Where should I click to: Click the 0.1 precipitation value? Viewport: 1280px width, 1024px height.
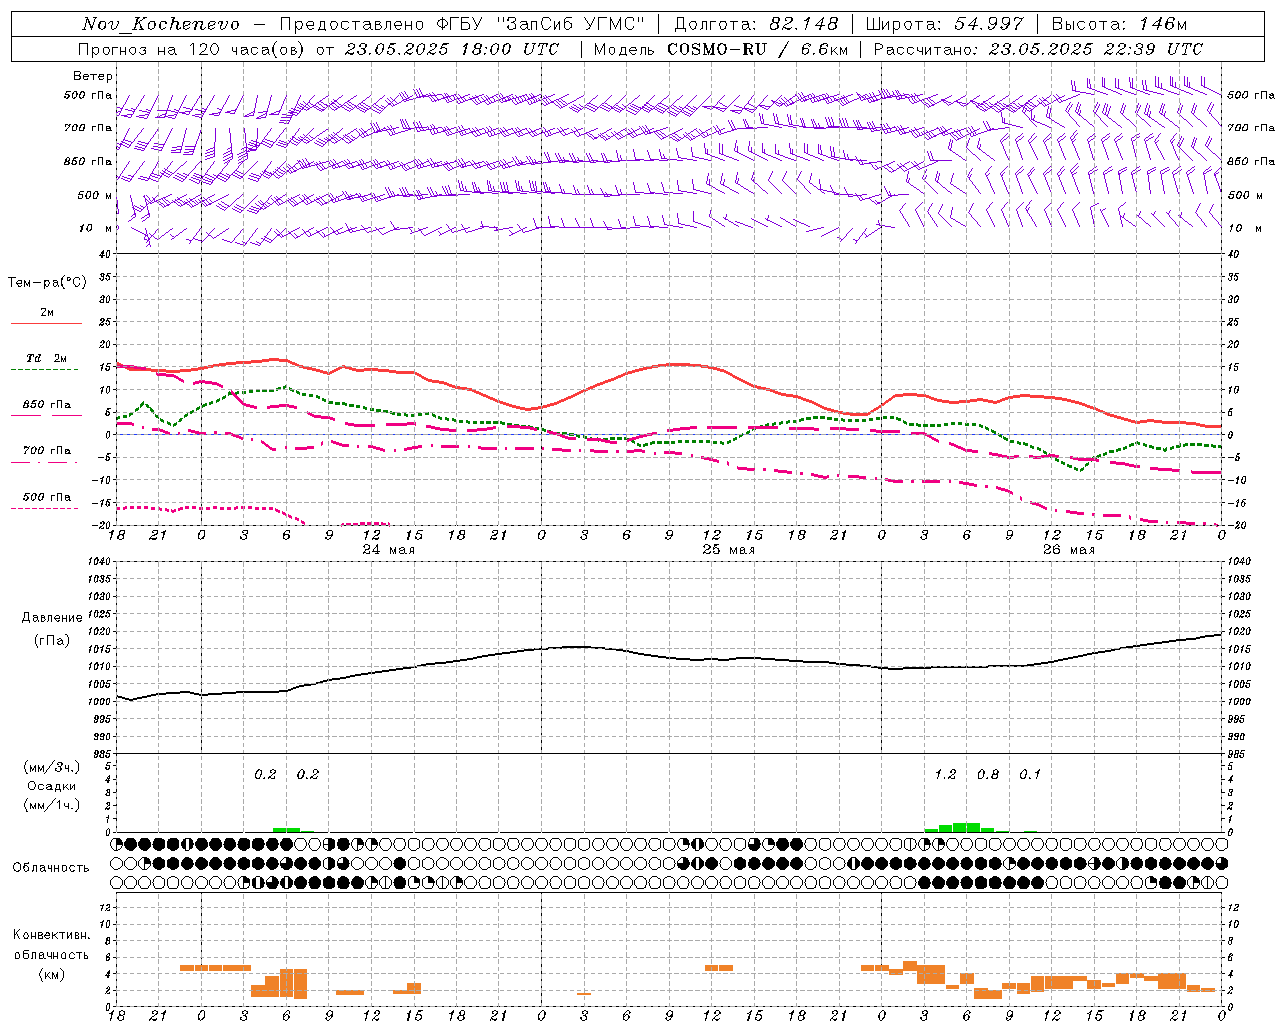tap(1030, 775)
